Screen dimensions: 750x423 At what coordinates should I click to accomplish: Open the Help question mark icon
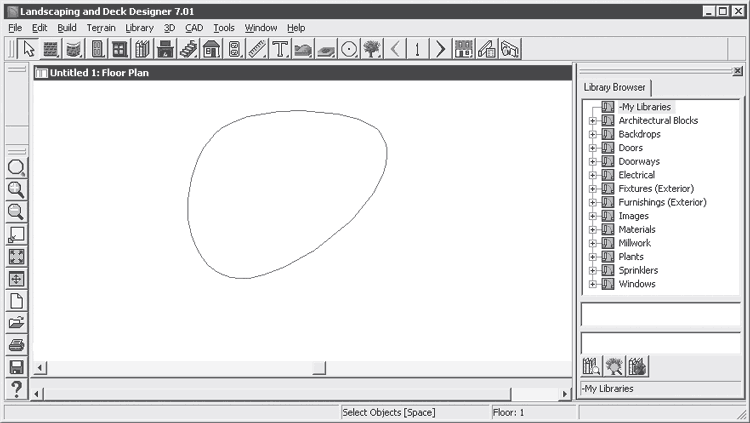[16, 389]
